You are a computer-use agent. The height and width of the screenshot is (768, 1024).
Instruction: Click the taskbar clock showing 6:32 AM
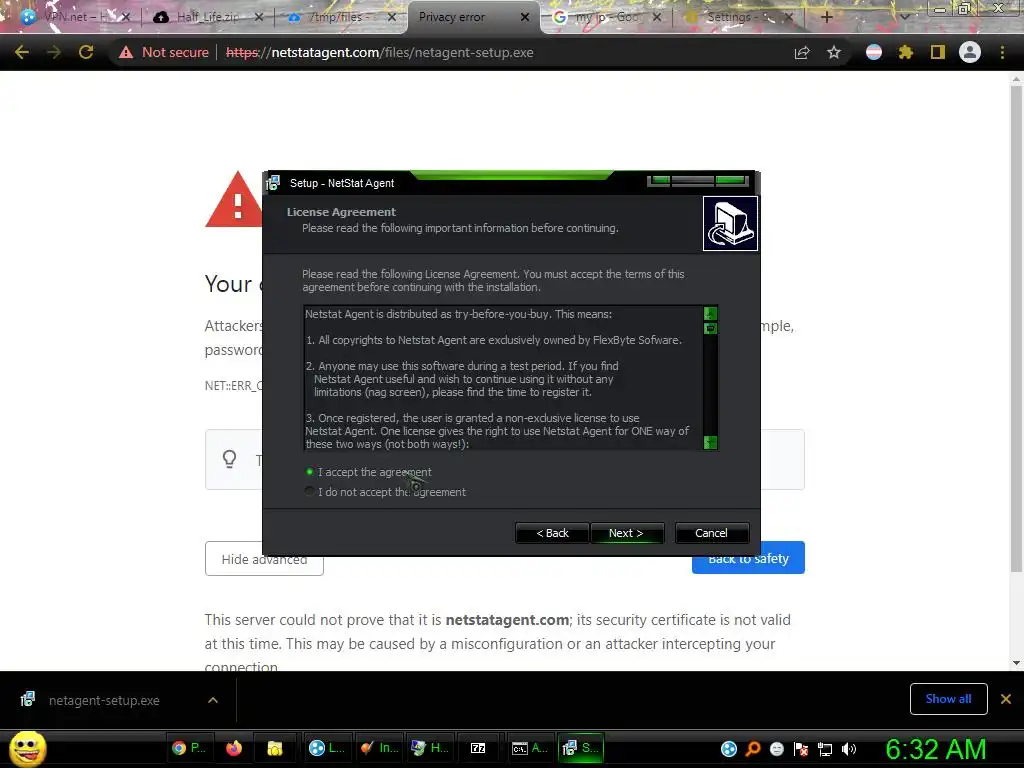coord(936,749)
